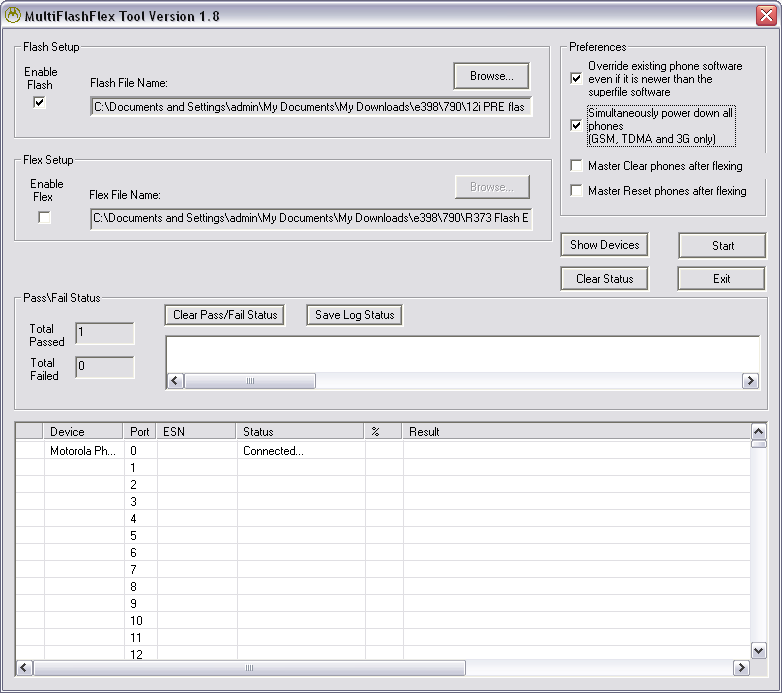The height and width of the screenshot is (693, 782).
Task: Click the Port column header
Action: click(140, 431)
